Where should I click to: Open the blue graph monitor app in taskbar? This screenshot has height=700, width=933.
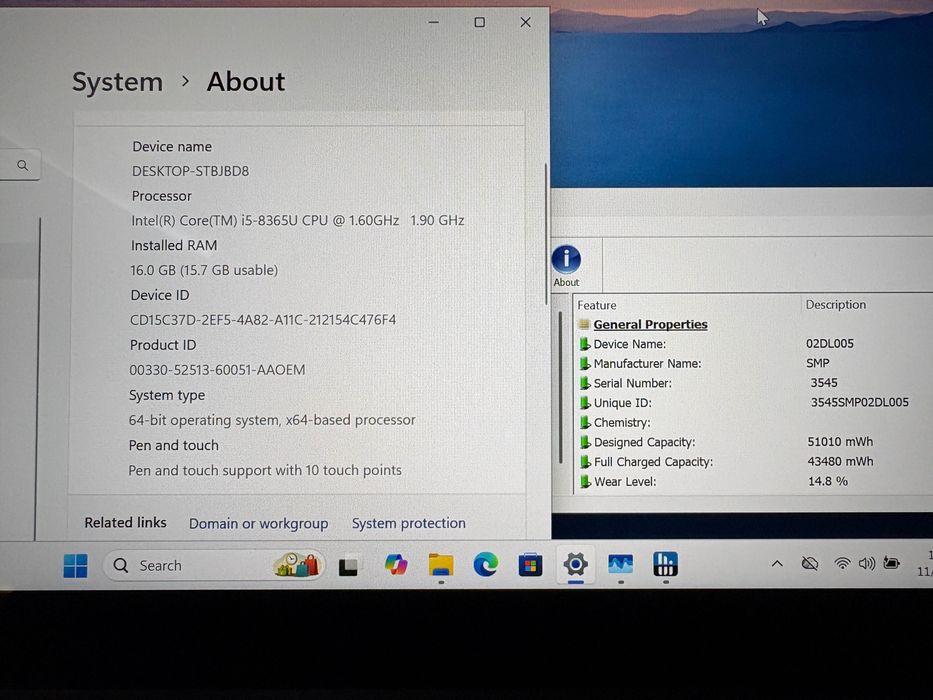tap(621, 564)
